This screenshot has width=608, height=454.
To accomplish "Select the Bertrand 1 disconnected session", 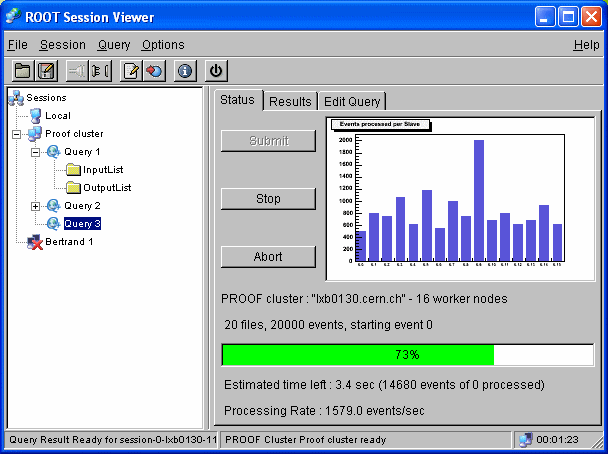I will coord(68,242).
